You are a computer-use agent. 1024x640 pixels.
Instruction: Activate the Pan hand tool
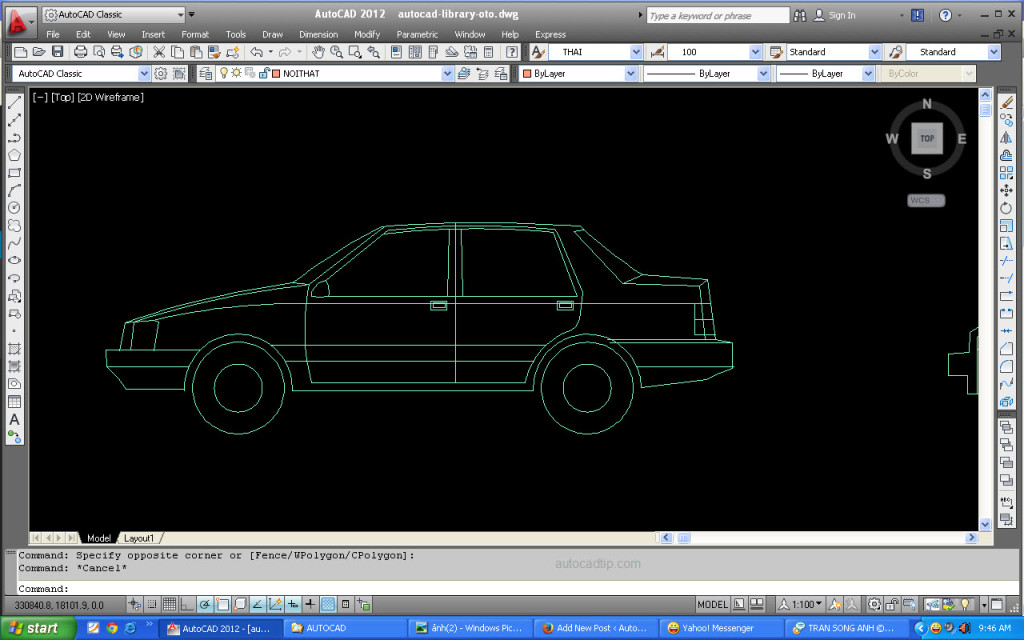tap(318, 52)
